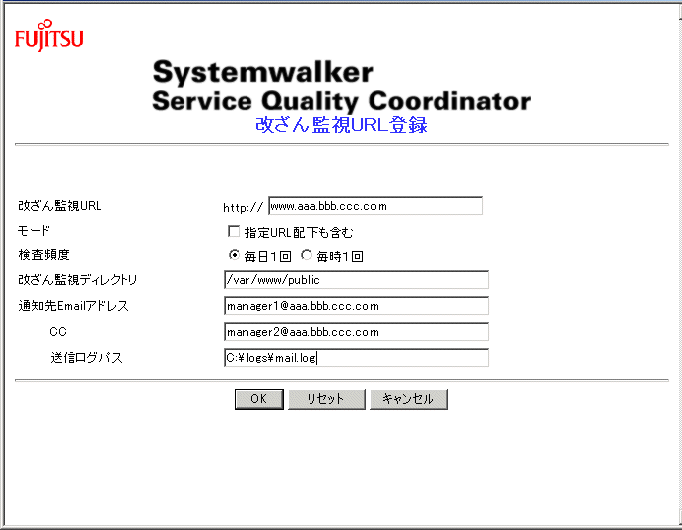This screenshot has width=682, height=530.
Task: Click the 通知先Emailアドレス input field
Action: [x=356, y=306]
